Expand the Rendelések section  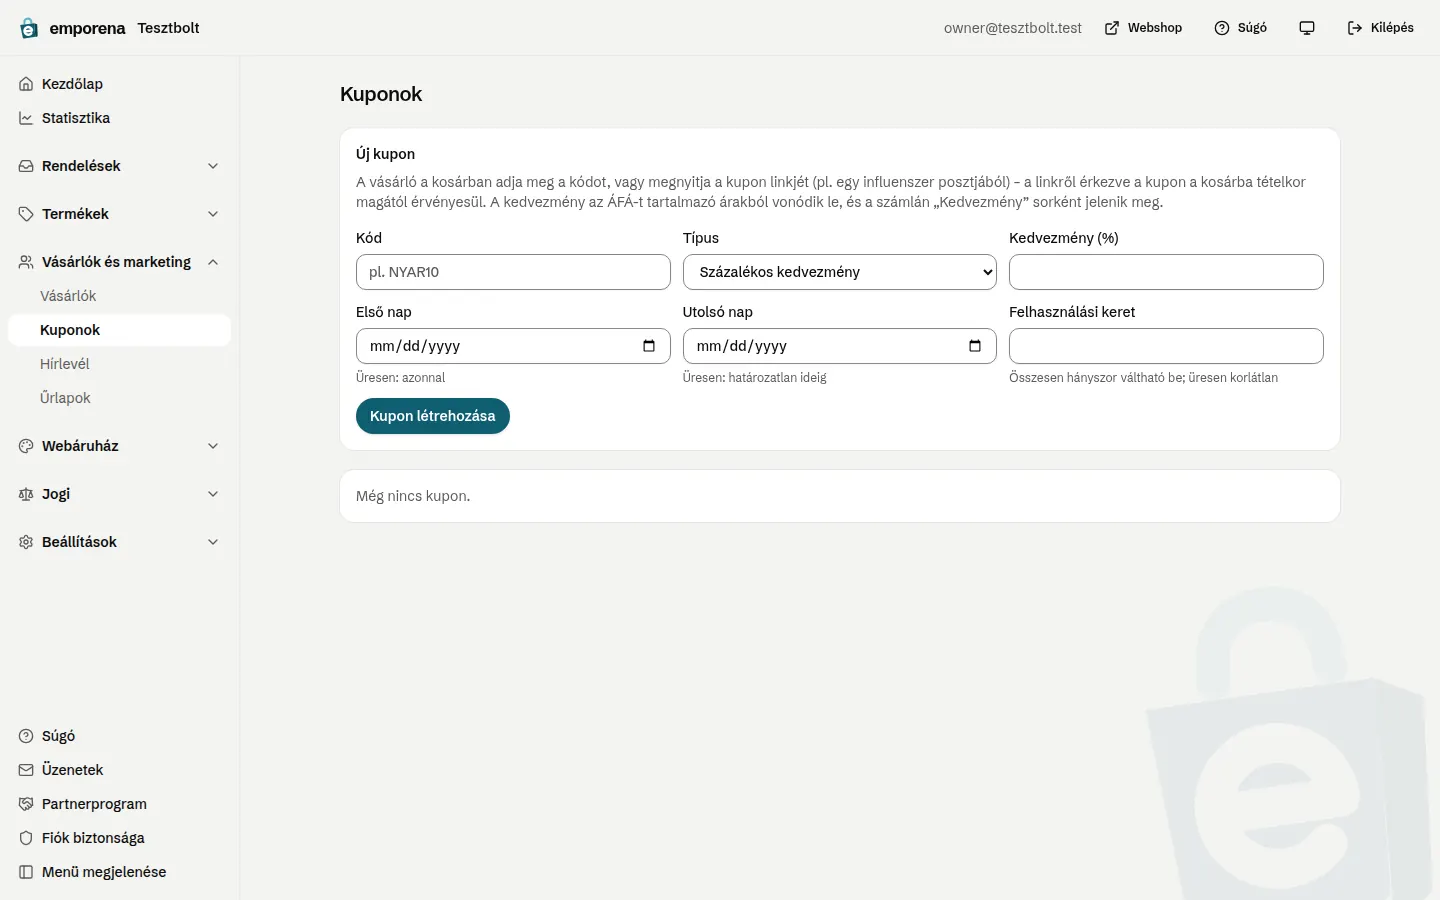(x=119, y=166)
